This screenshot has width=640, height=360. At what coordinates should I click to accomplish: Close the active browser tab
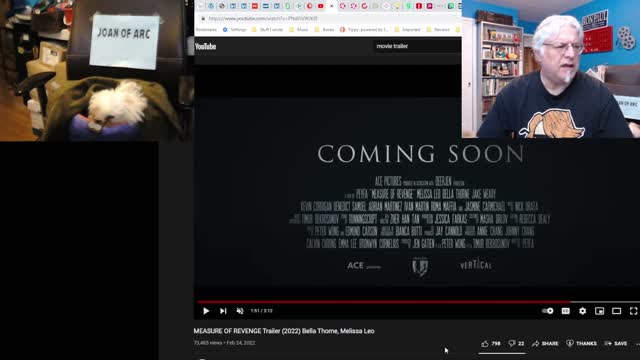tap(331, 6)
